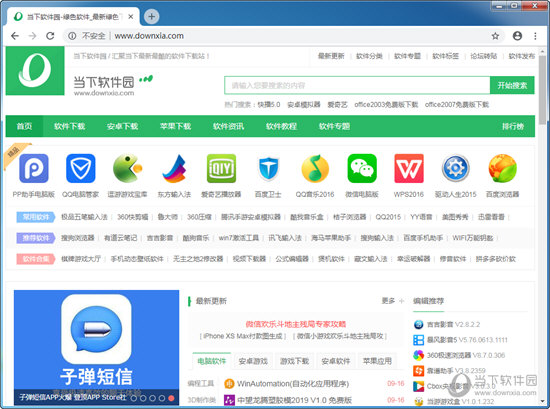Click hot search office2003免费版下载
The height and width of the screenshot is (409, 550).
[x=386, y=105]
